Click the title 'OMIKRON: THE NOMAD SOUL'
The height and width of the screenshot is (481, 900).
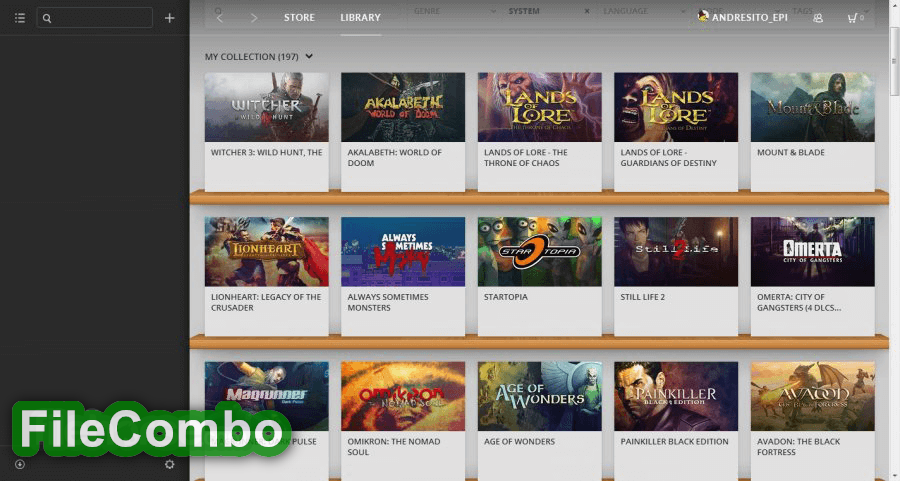tap(394, 447)
